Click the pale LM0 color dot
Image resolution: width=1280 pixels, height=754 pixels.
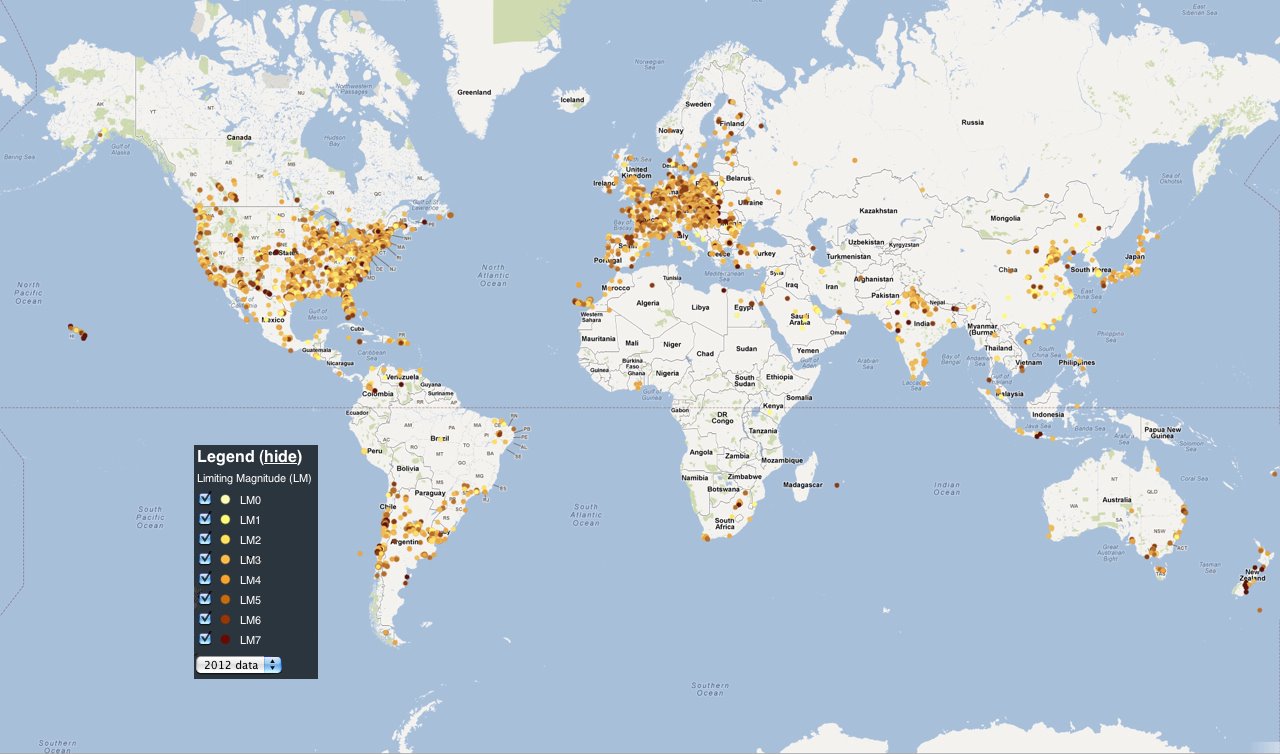pos(226,500)
